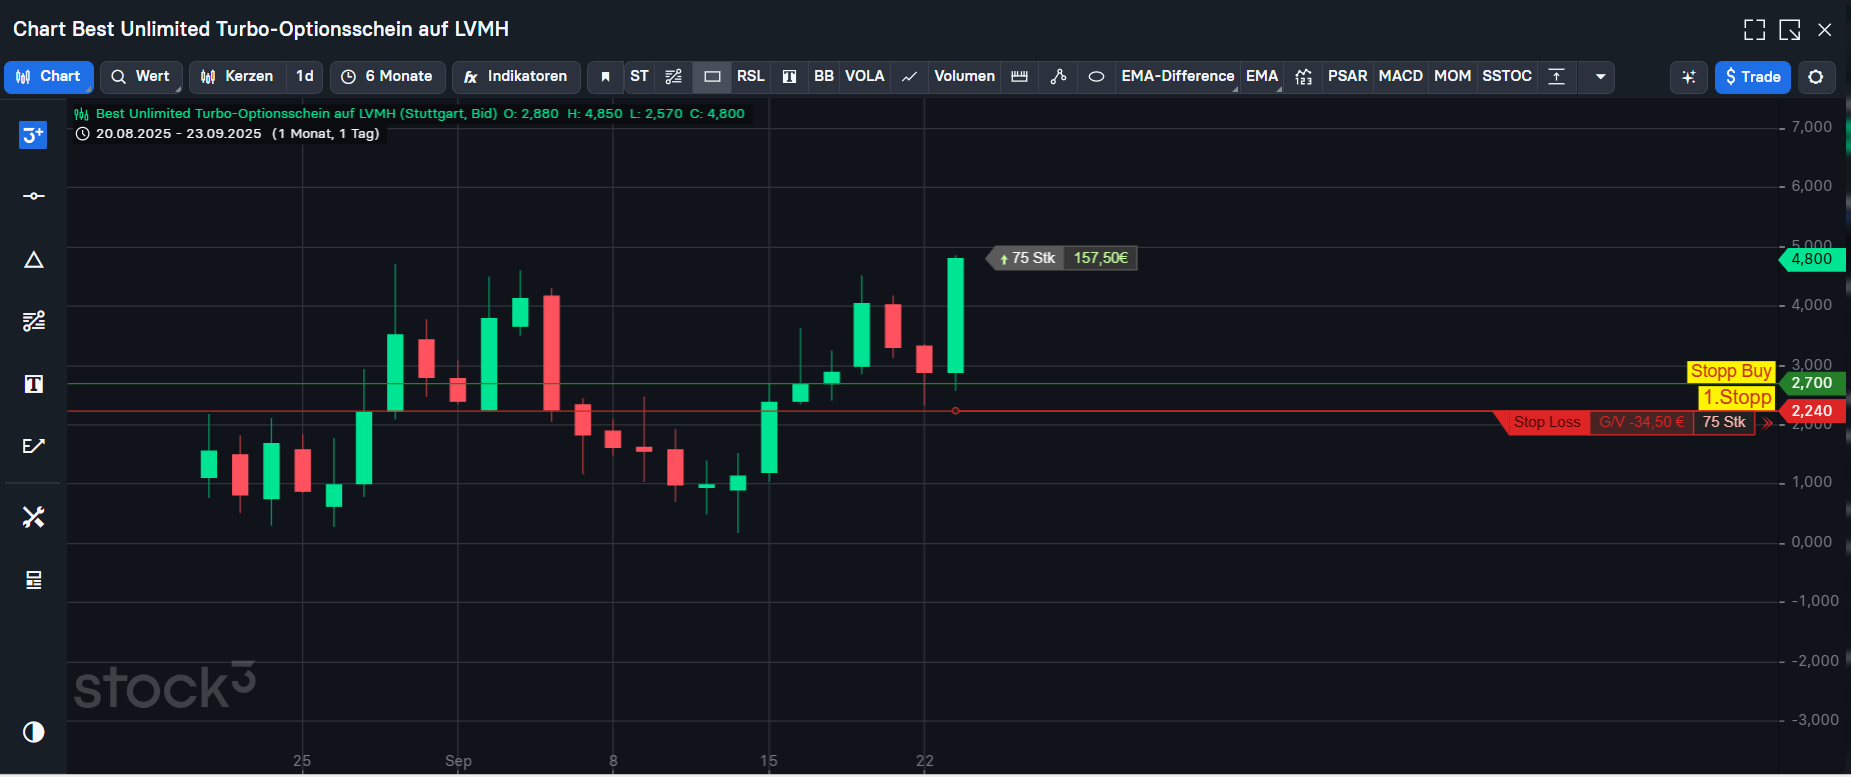Click the ruler measurement icon in toolbar
Image resolution: width=1851 pixels, height=777 pixels.
[x=1019, y=77]
